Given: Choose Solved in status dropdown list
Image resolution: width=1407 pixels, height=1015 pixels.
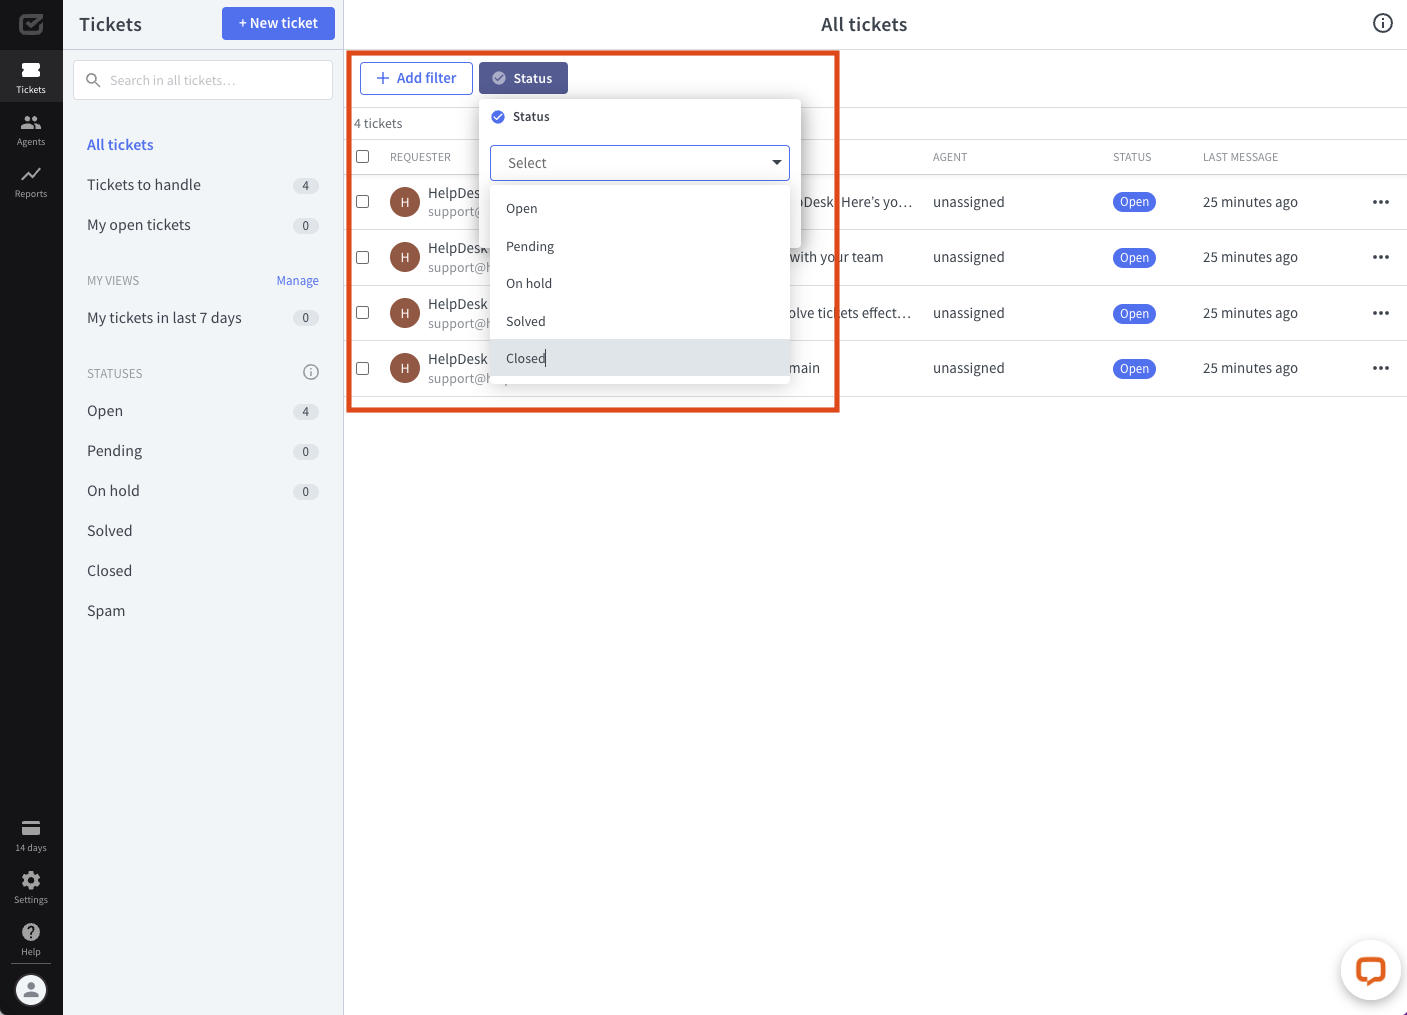Looking at the screenshot, I should (640, 321).
